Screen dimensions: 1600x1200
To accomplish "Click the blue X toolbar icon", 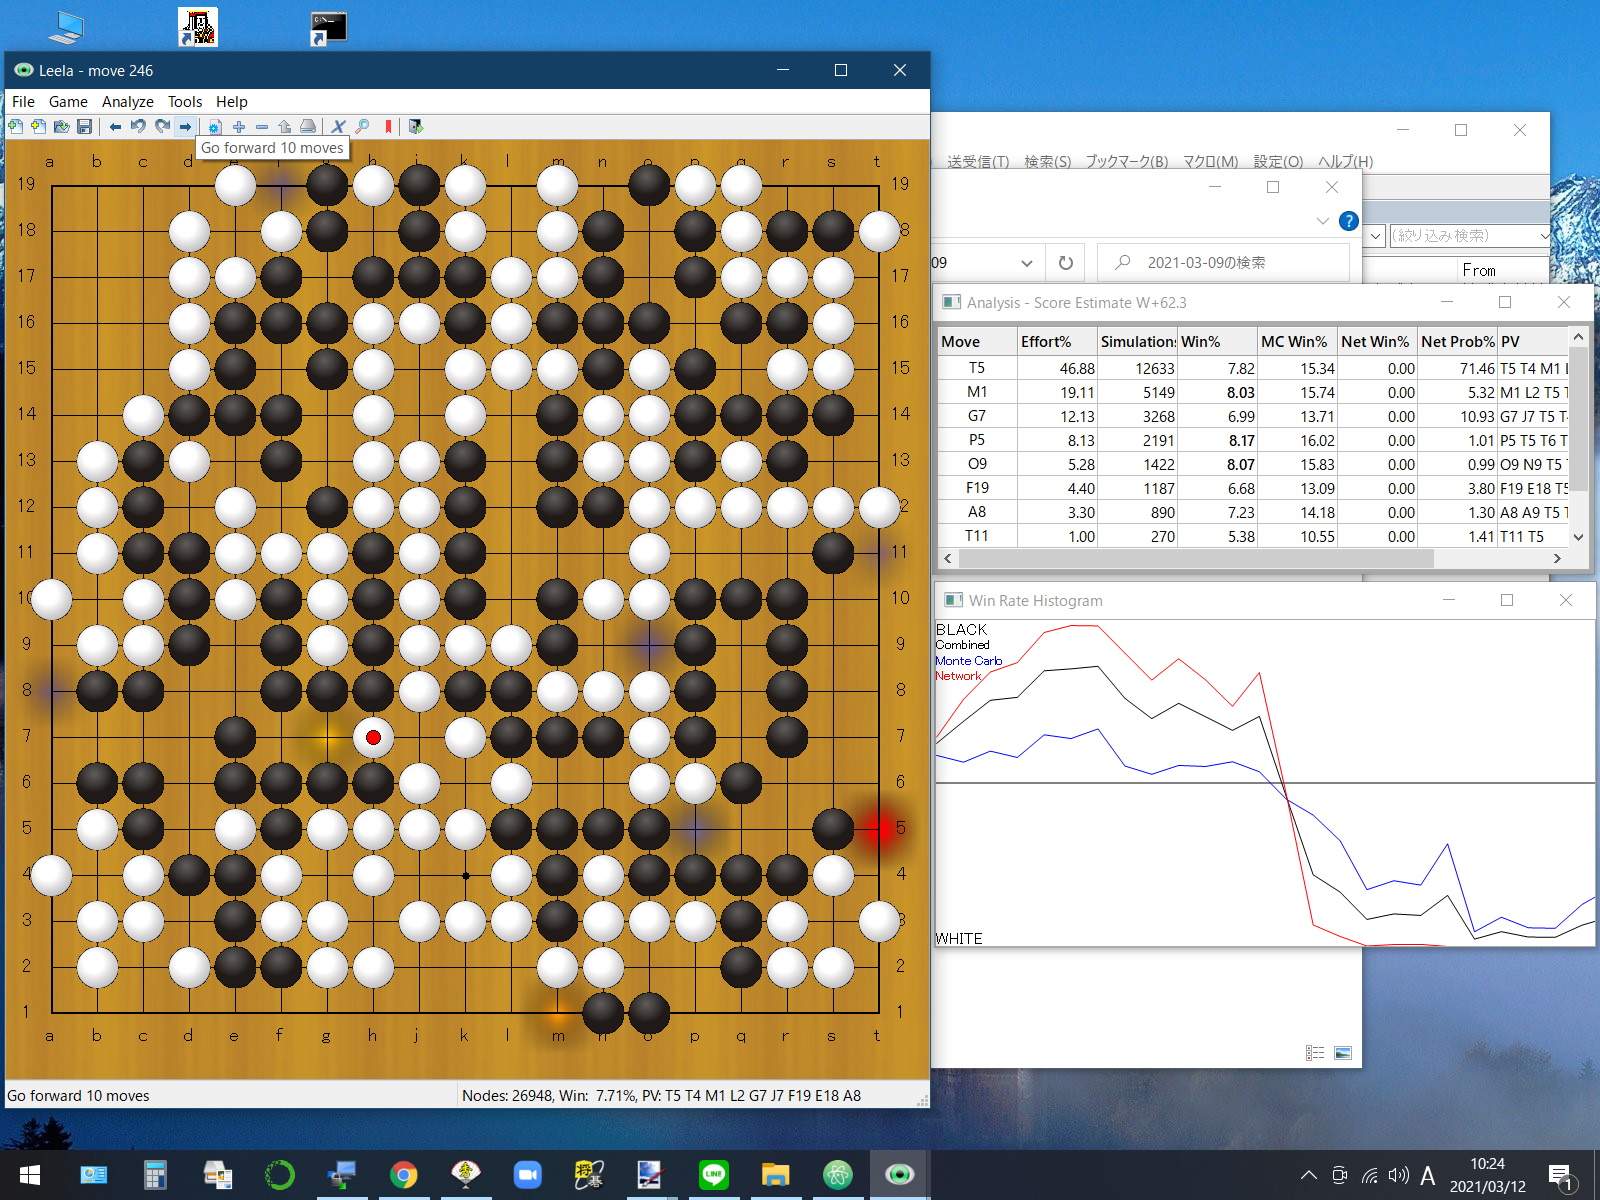I will tap(338, 126).
